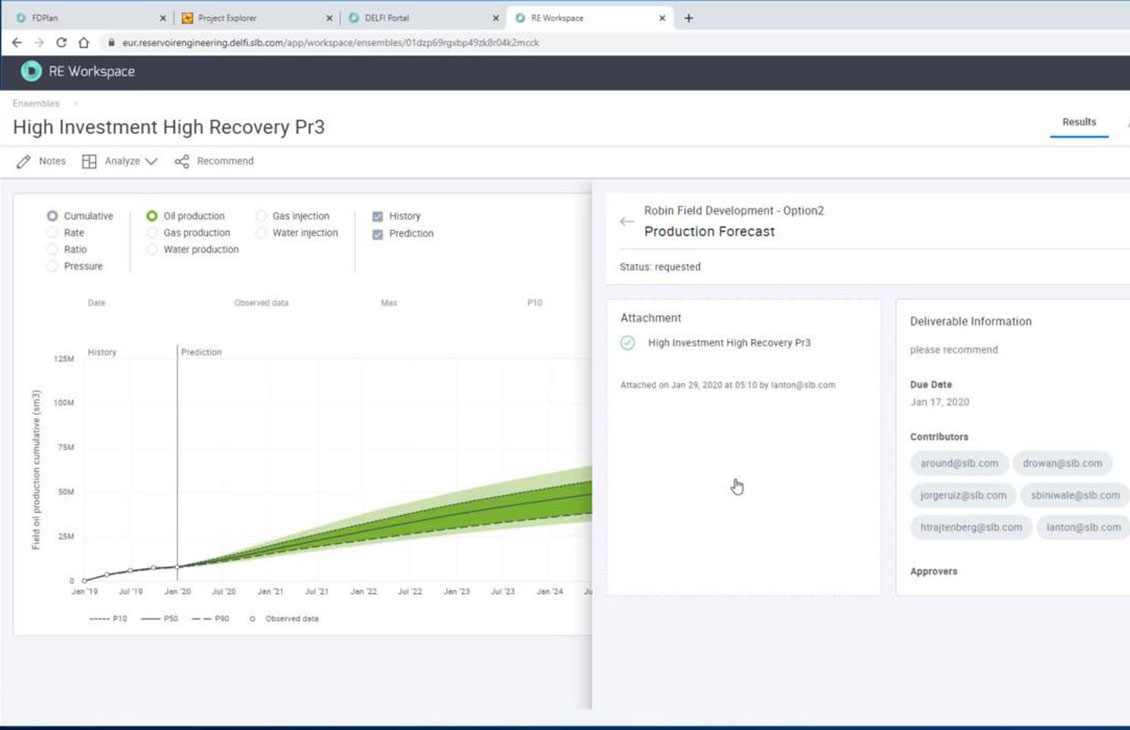Click contributor sbiniwale@slb.com chip
This screenshot has height=730, width=1130.
click(x=1075, y=495)
